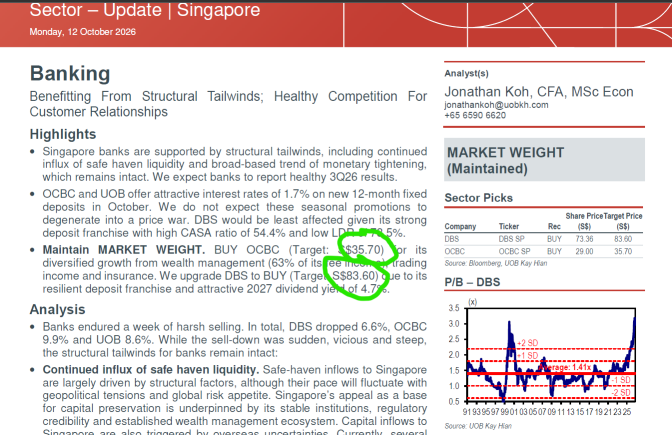672x435 pixels.
Task: Click the S$35.70 target in the text
Action: coord(361,250)
